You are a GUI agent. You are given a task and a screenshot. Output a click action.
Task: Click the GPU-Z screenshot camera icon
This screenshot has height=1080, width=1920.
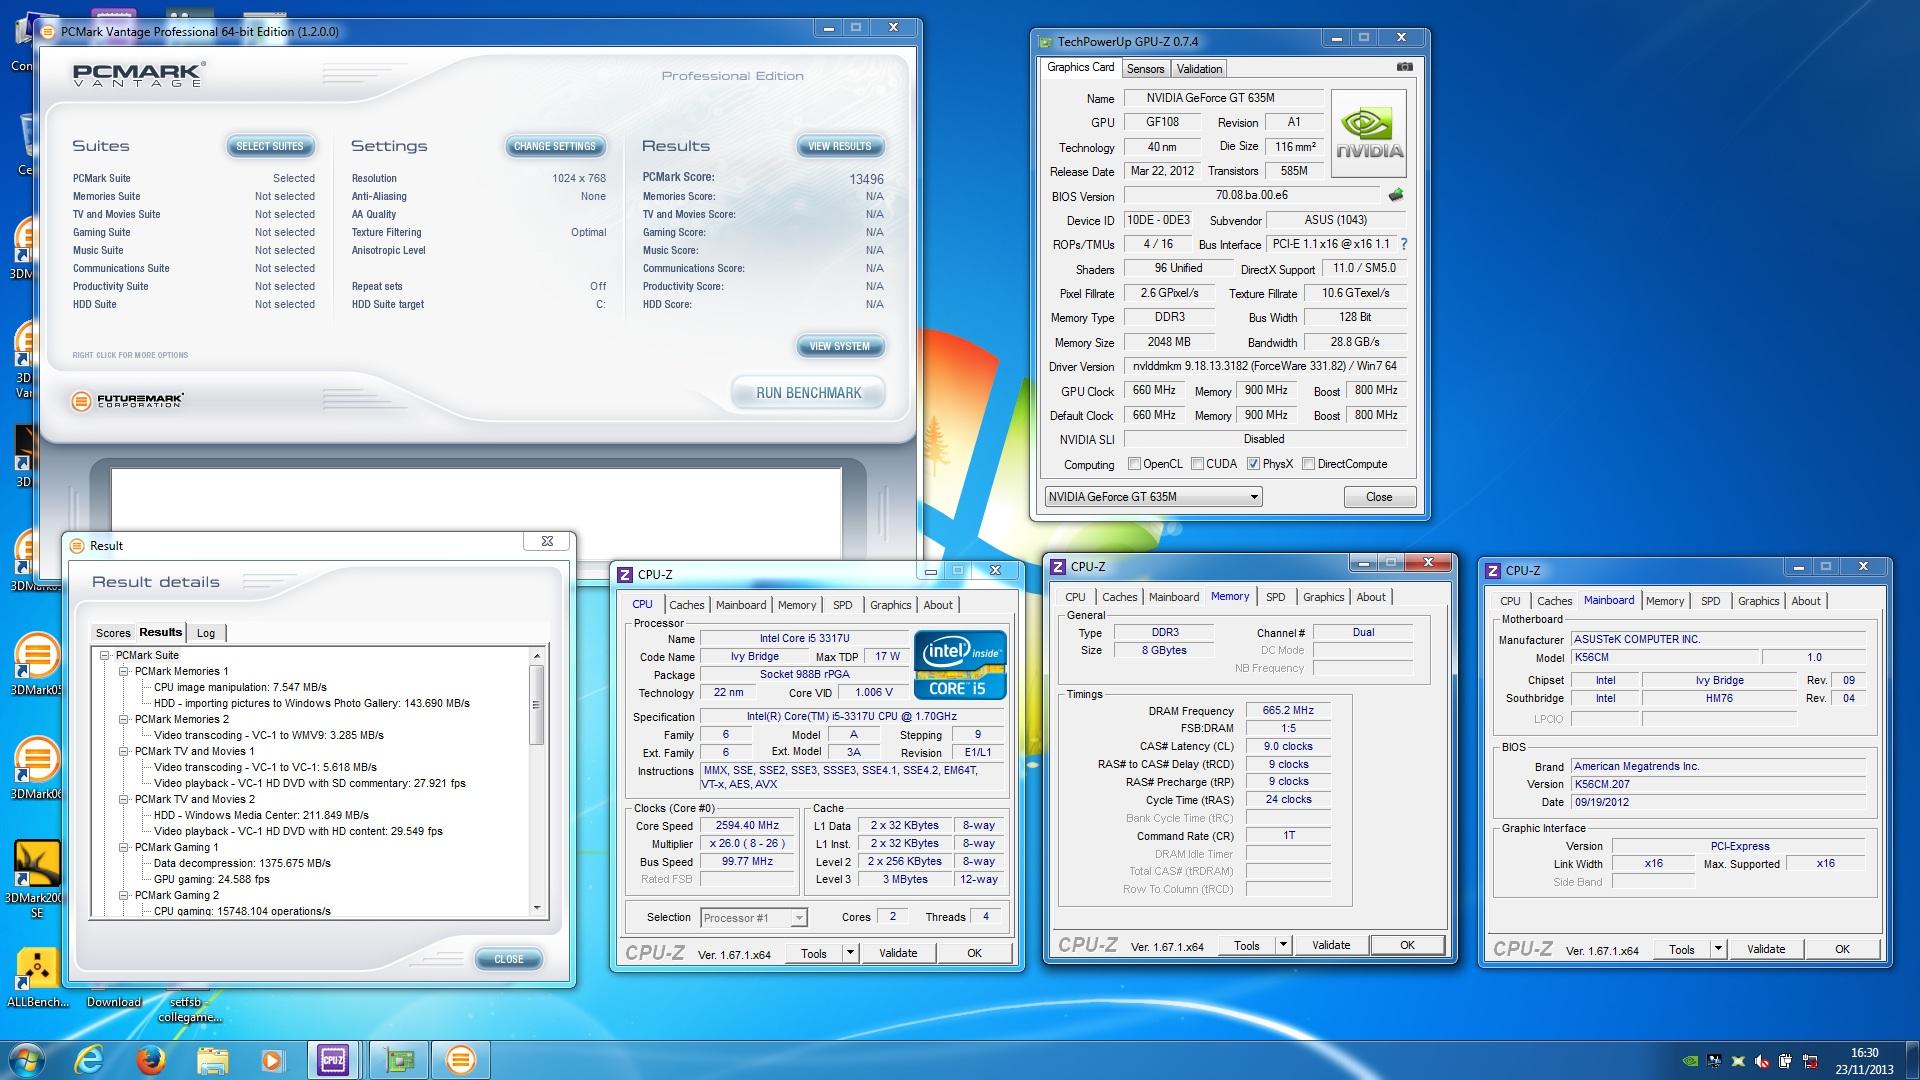tap(1405, 67)
